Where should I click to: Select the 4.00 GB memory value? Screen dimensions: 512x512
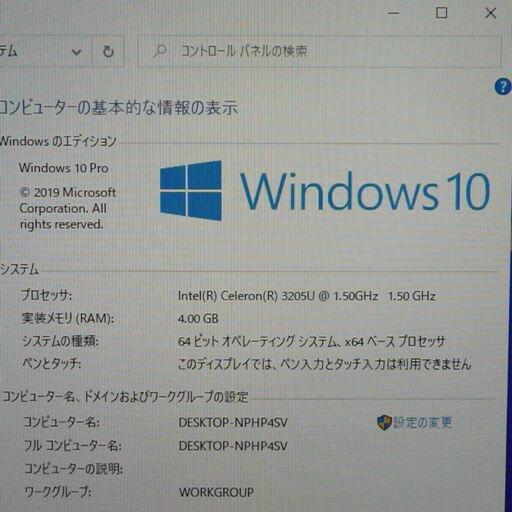tap(198, 319)
